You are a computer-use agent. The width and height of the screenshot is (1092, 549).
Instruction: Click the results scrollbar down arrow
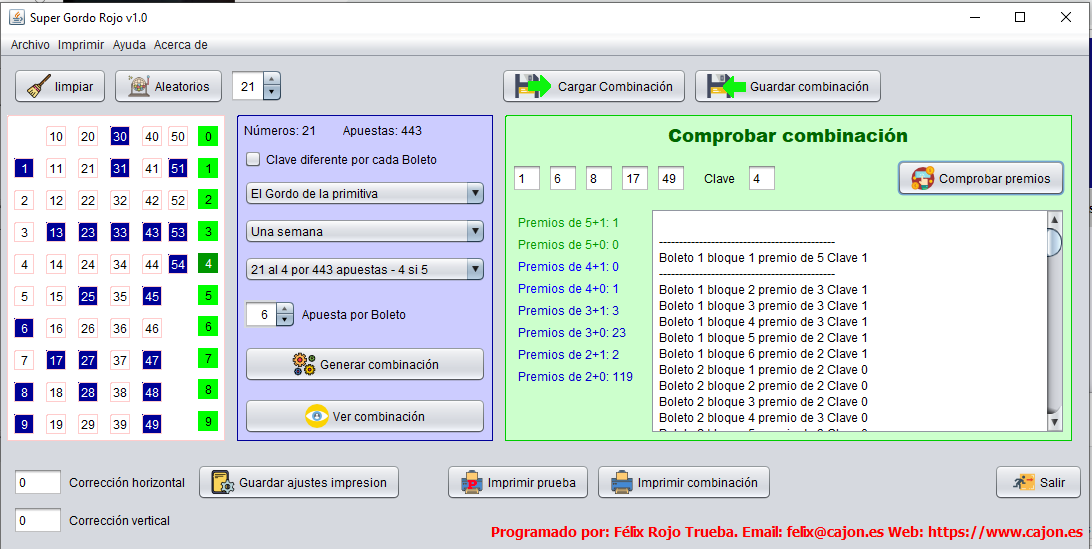pos(1054,422)
